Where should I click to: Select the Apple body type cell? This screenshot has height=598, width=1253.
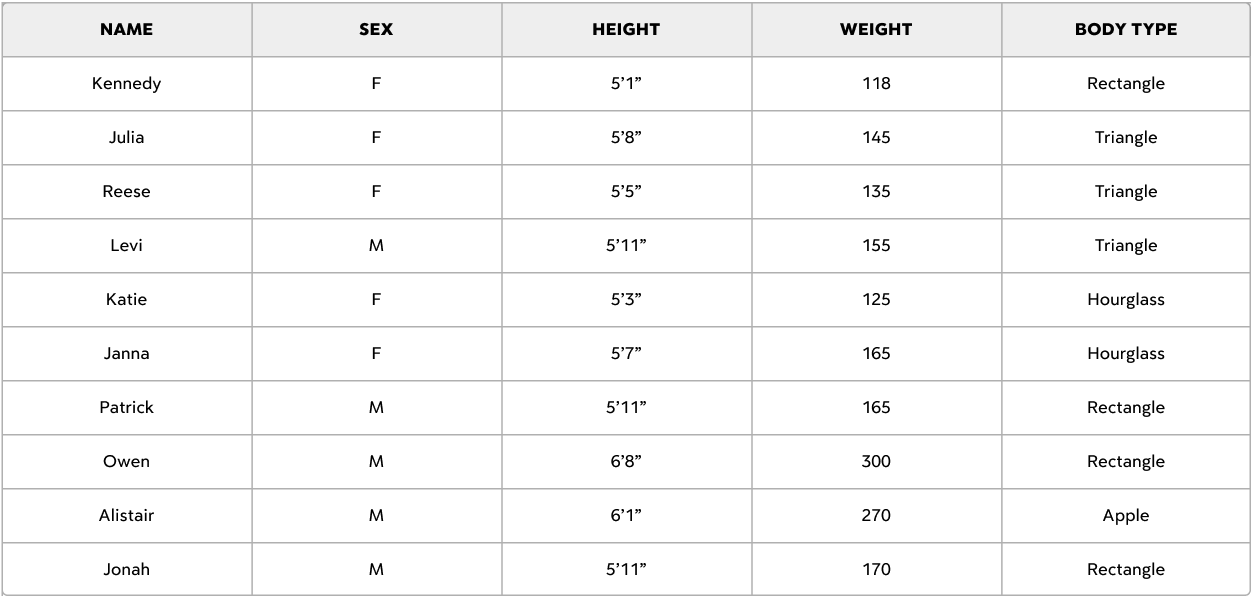(x=1126, y=516)
